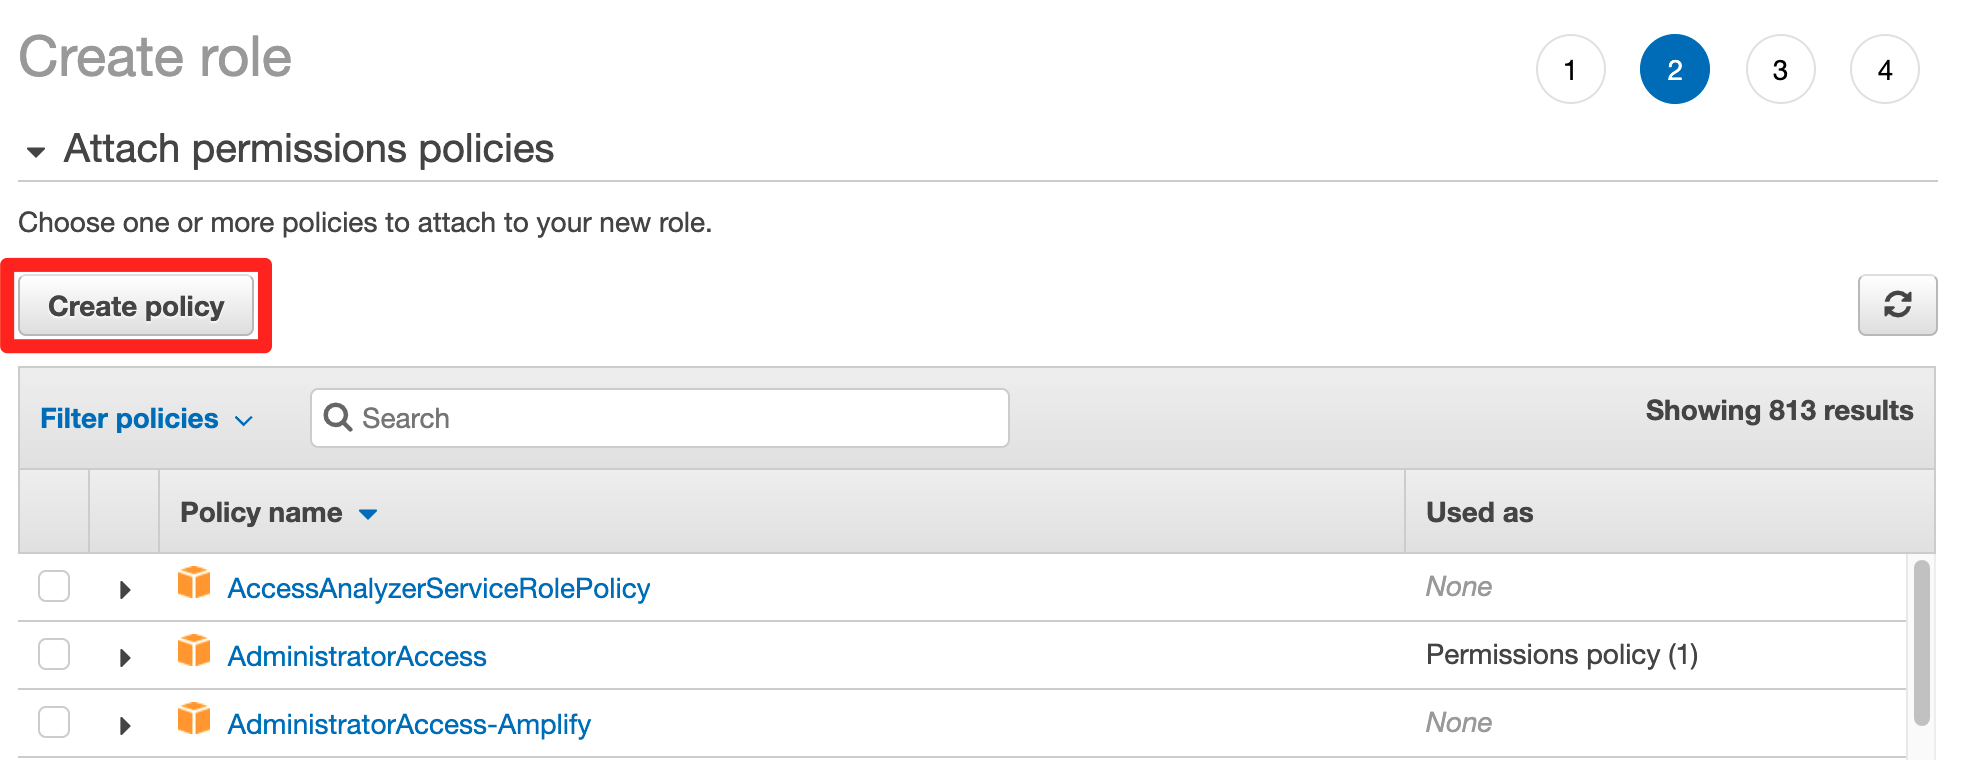
Task: Click the magnifier icon in search field
Action: (x=338, y=417)
